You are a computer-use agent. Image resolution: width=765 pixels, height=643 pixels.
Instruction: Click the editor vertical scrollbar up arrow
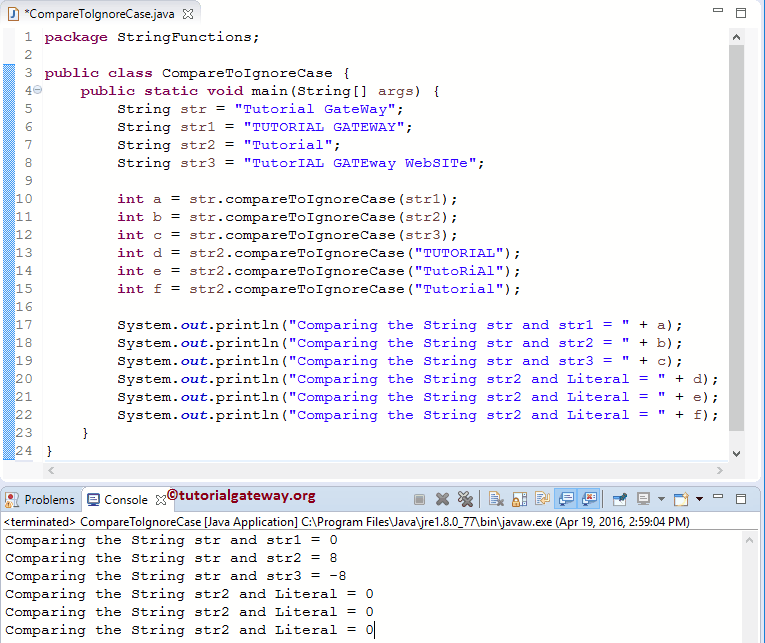click(737, 37)
